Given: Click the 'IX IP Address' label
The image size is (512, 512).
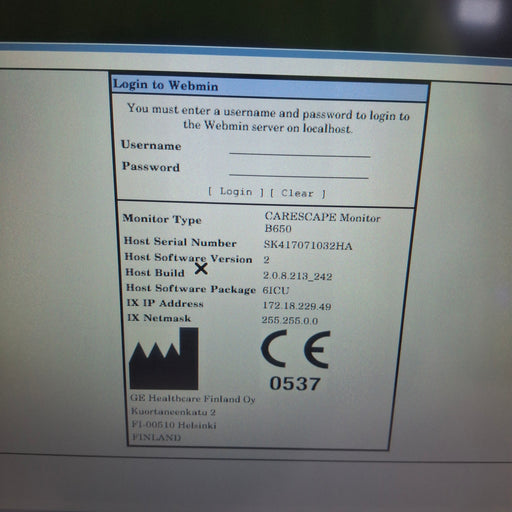Looking at the screenshot, I should [165, 303].
